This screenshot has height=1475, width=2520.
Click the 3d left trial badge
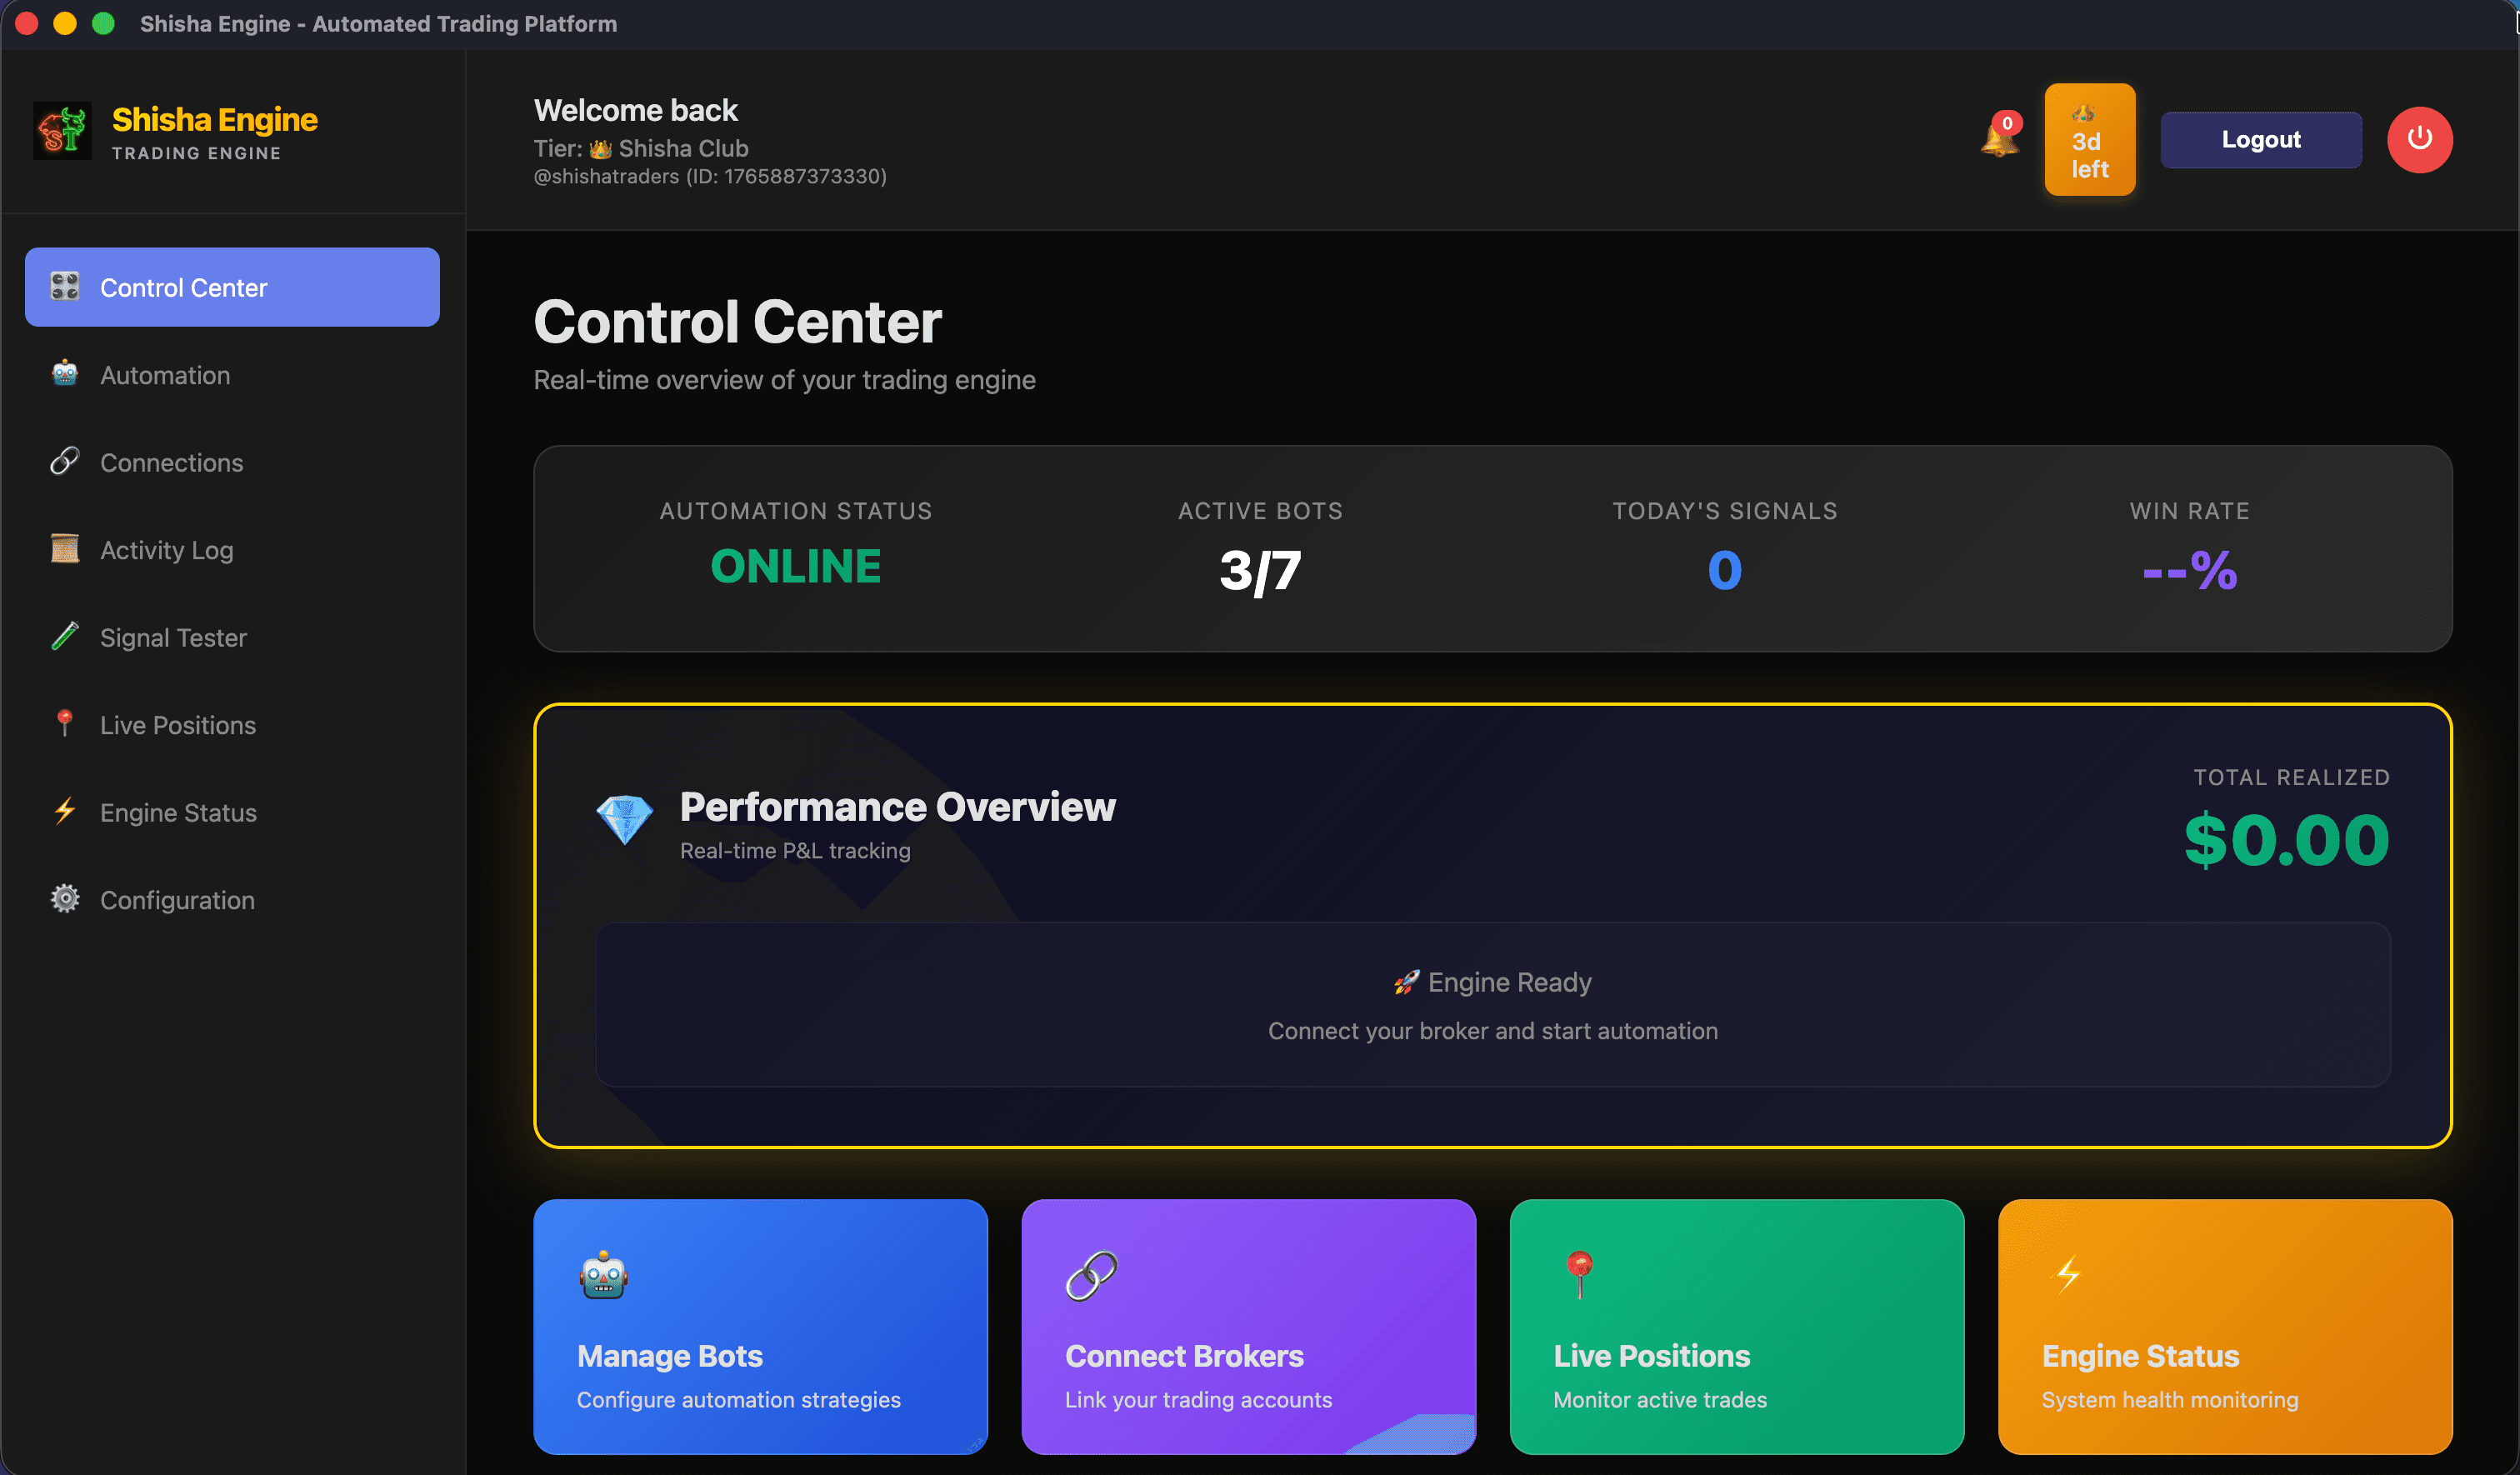2089,140
